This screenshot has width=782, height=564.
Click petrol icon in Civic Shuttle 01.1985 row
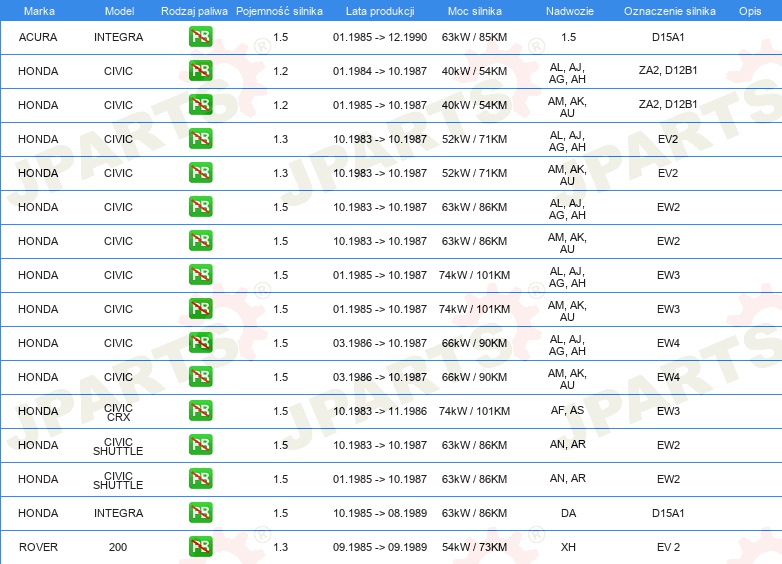click(x=200, y=478)
